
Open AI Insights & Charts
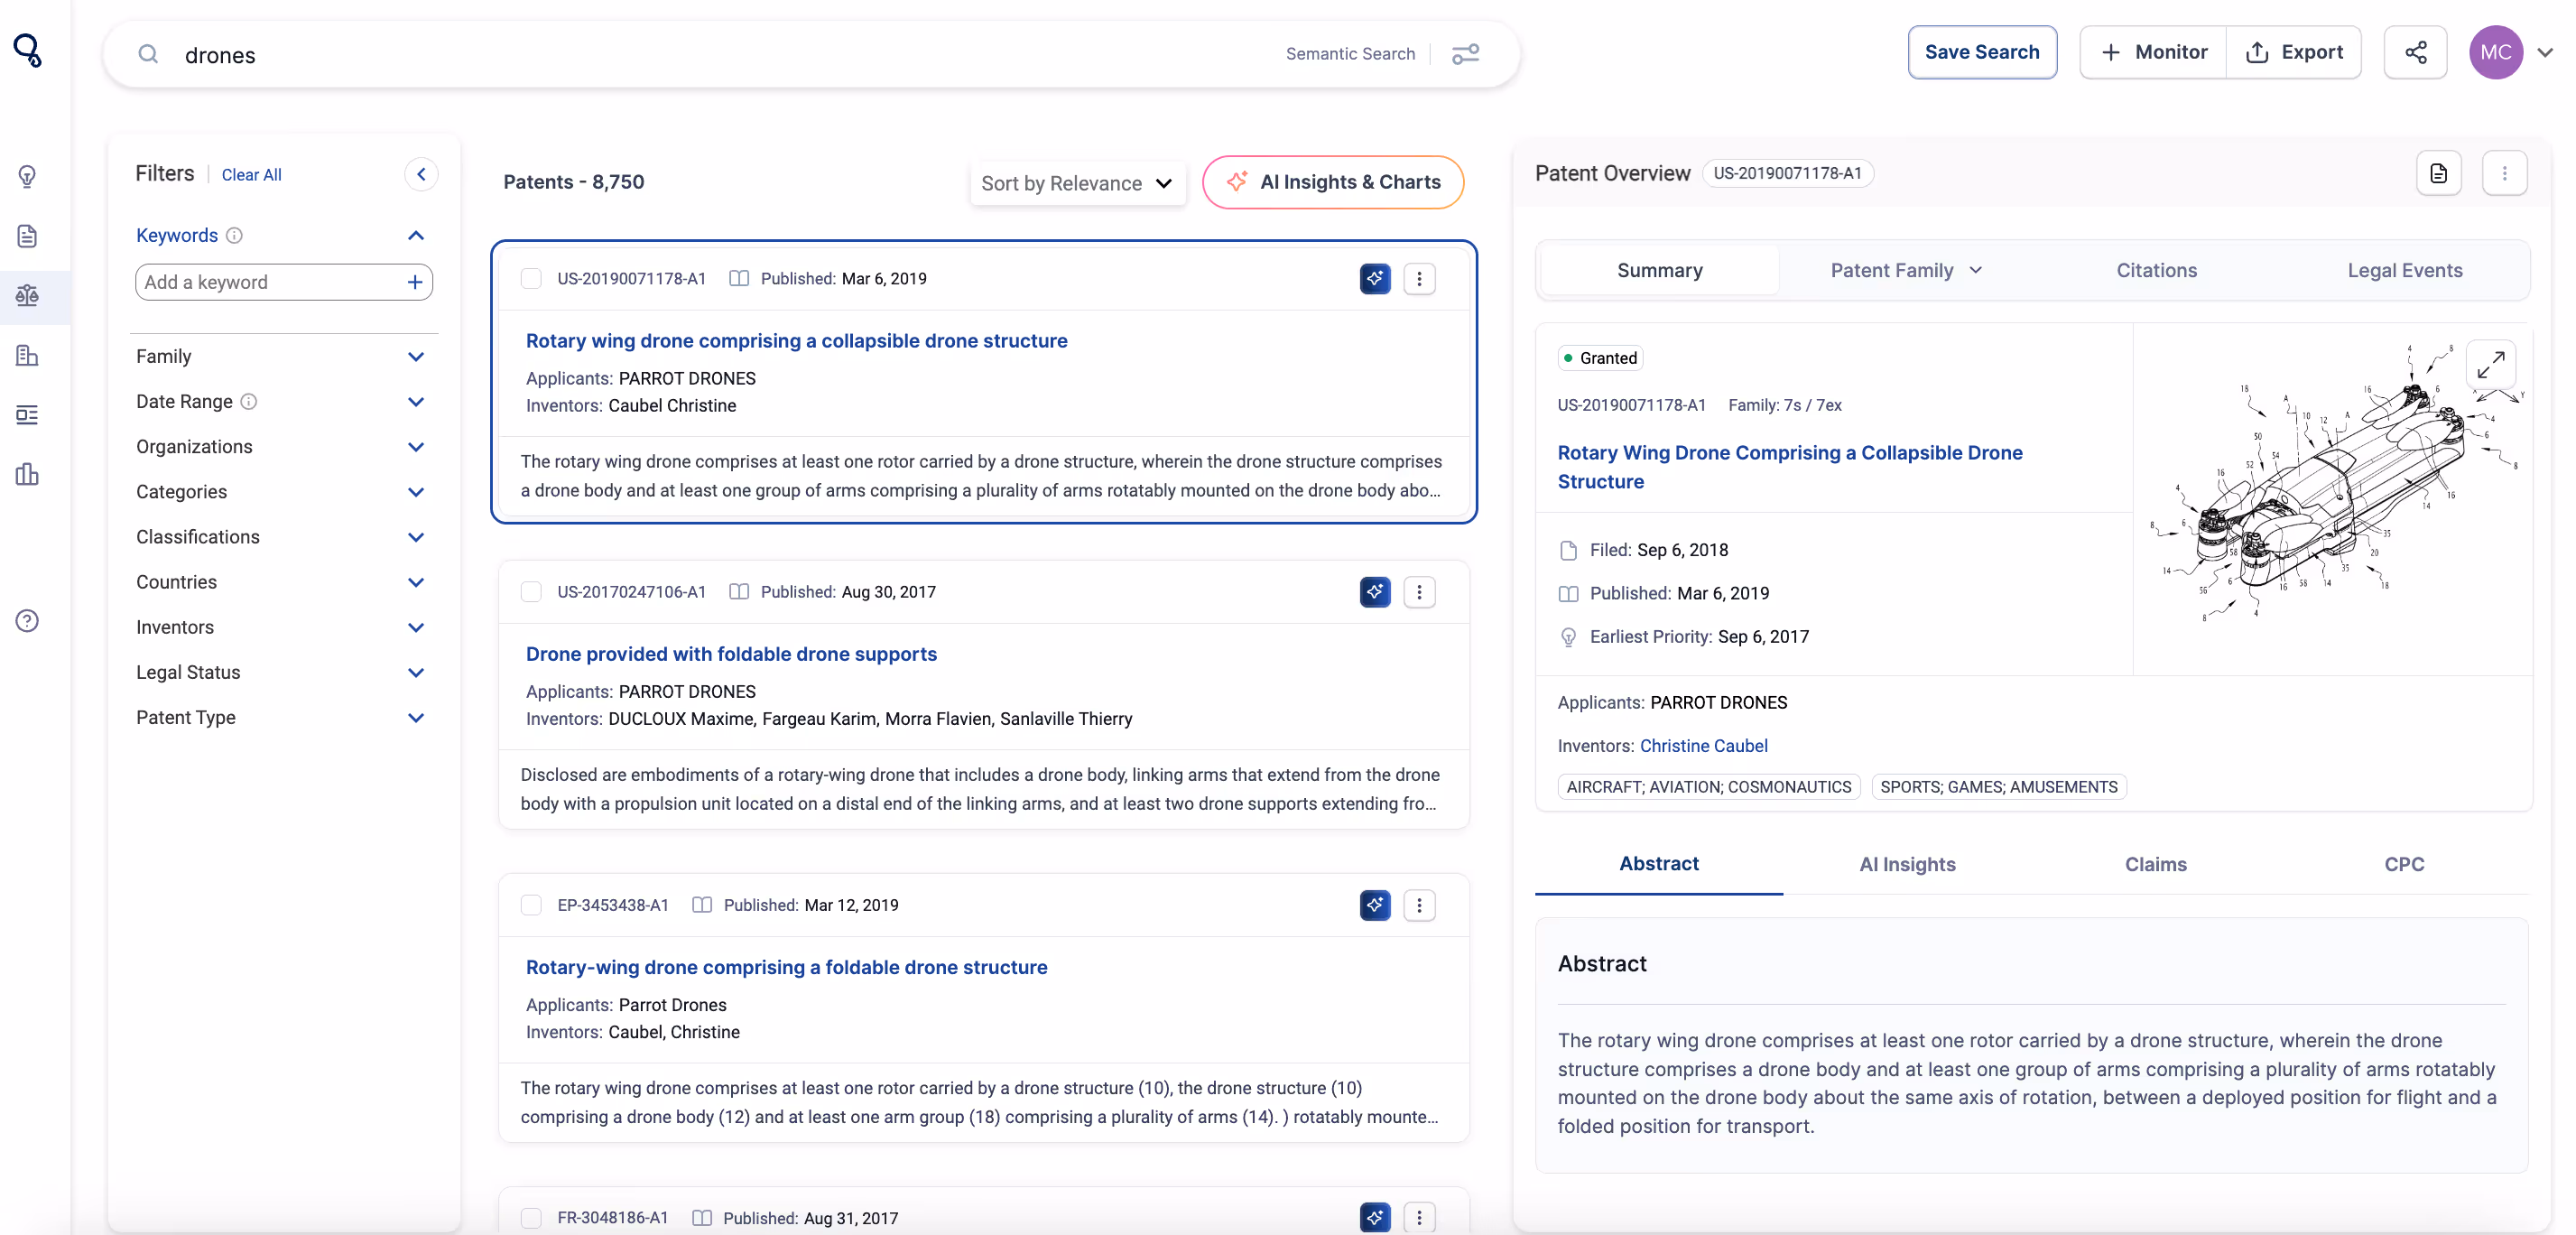[1332, 182]
